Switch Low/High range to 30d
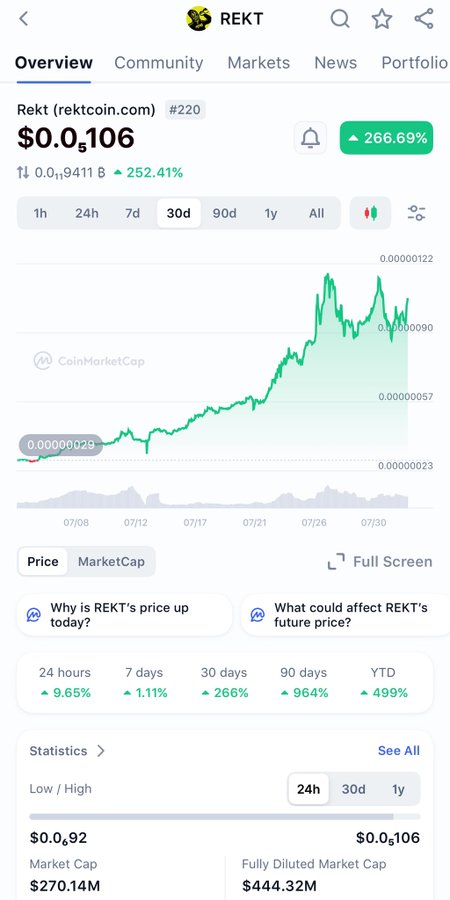This screenshot has height=900, width=450. [354, 789]
